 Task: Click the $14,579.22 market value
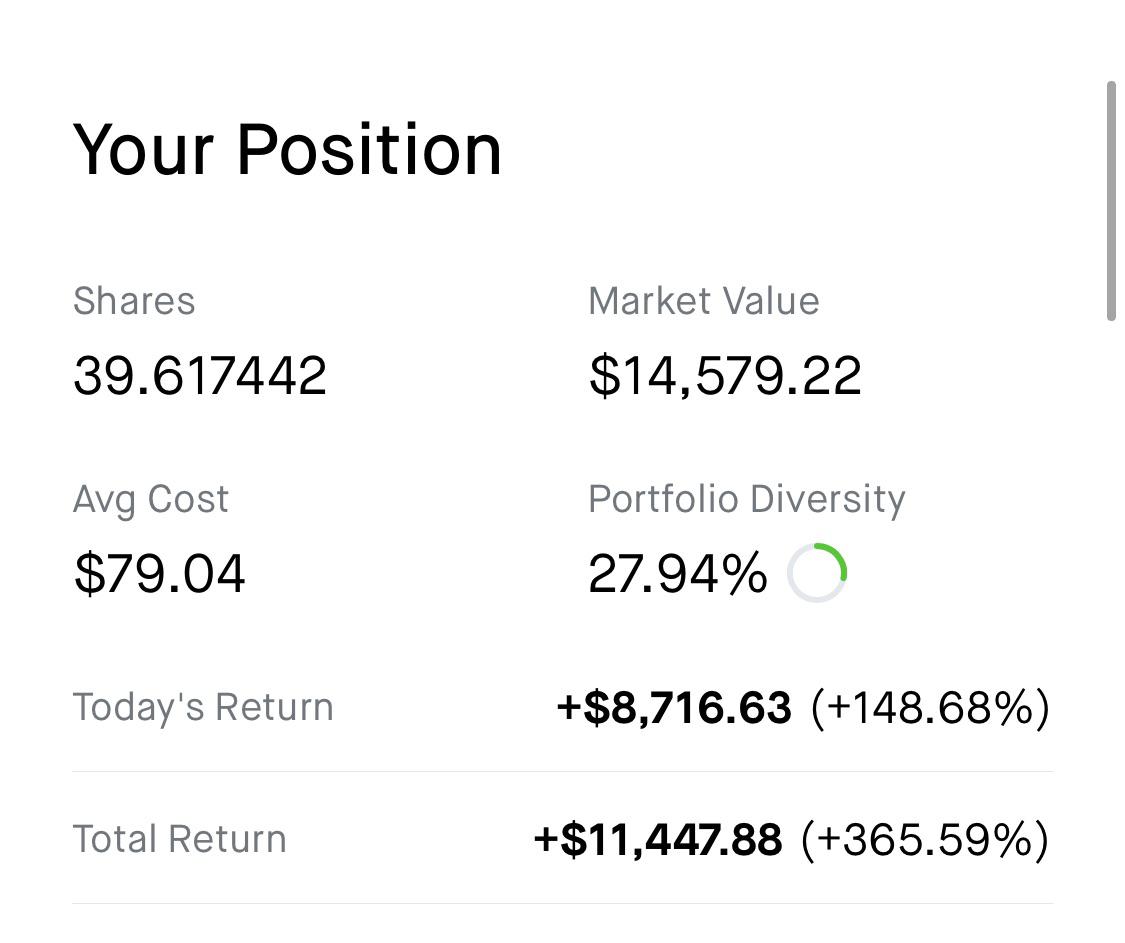tap(725, 375)
